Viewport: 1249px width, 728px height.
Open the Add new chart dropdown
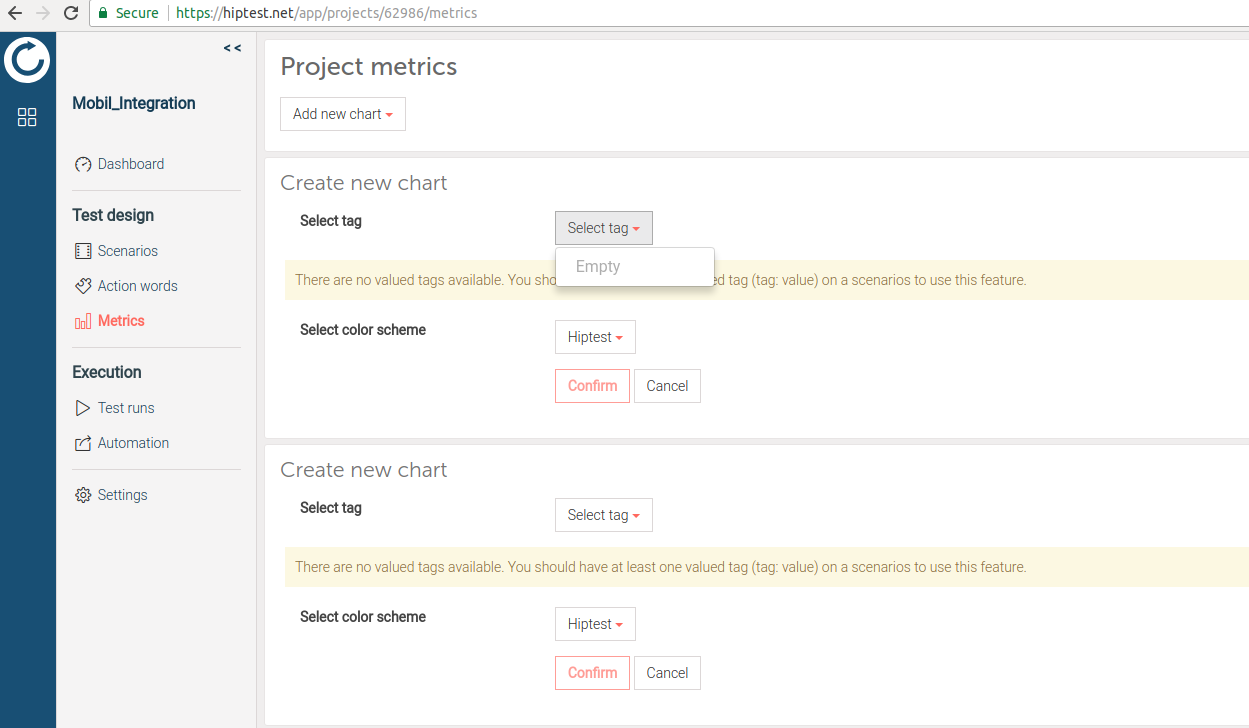pos(342,114)
